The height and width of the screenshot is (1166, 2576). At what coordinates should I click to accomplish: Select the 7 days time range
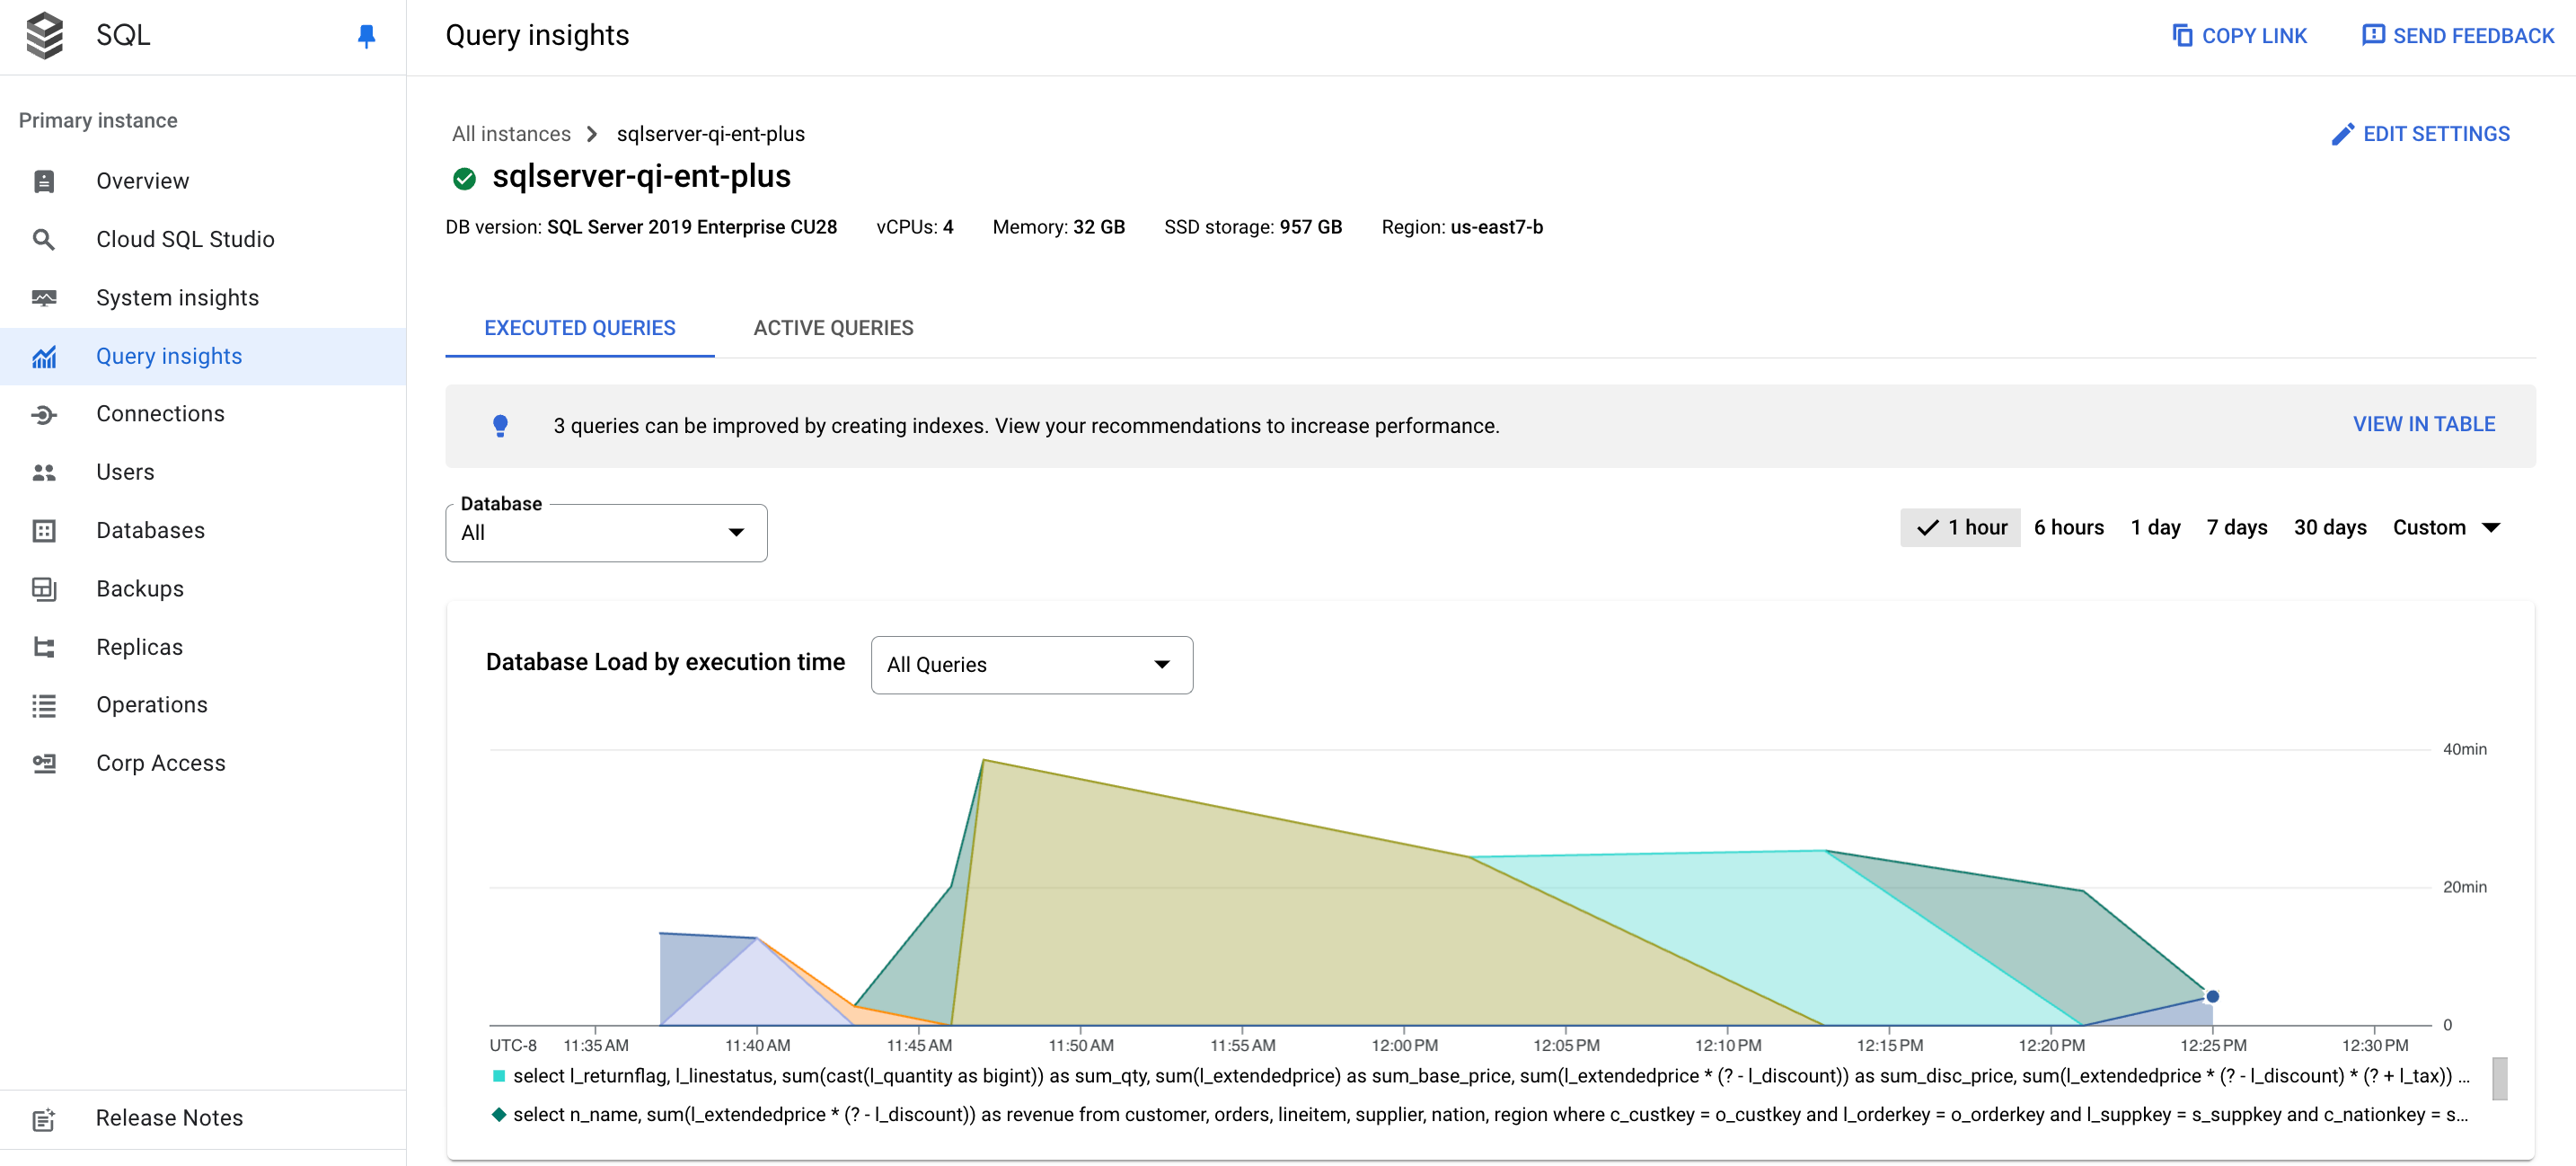coord(2237,527)
